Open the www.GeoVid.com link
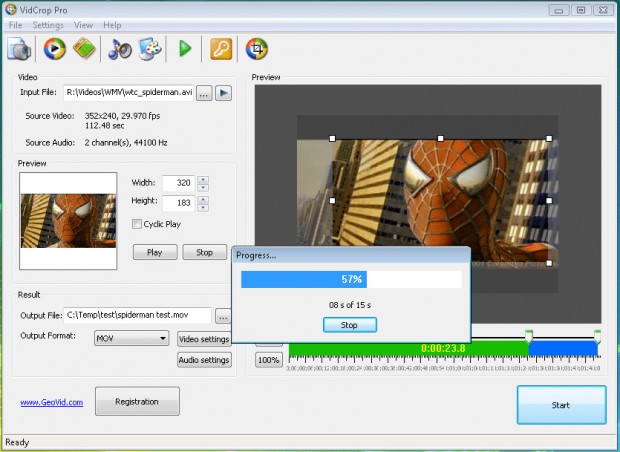Viewport: 620px width, 452px height. click(x=52, y=403)
